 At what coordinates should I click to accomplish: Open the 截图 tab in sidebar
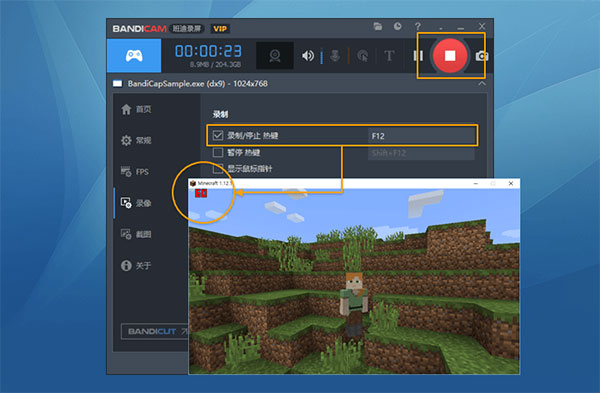(136, 234)
